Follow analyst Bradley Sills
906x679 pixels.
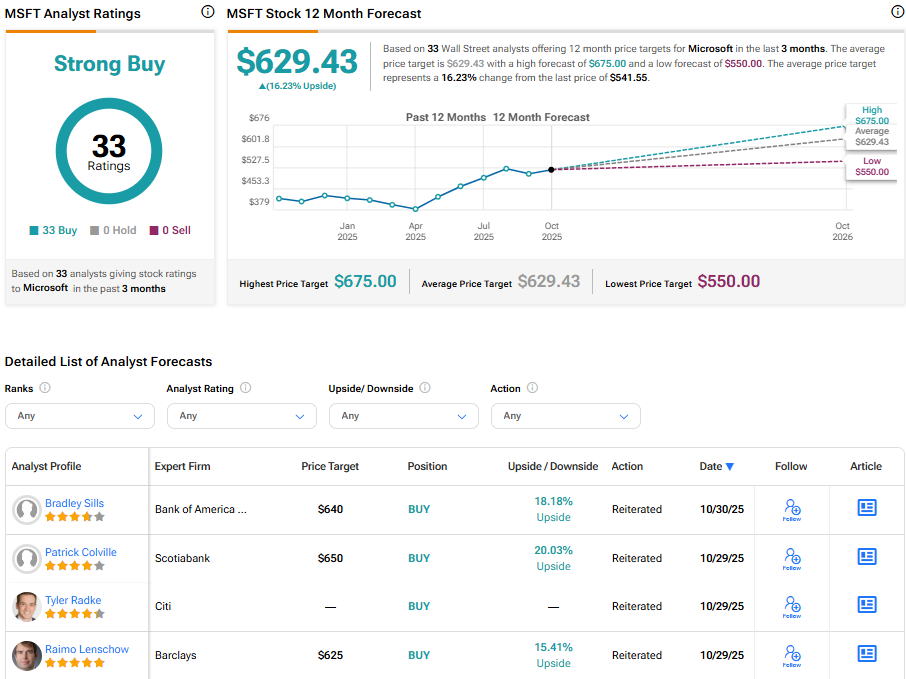pyautogui.click(x=792, y=510)
